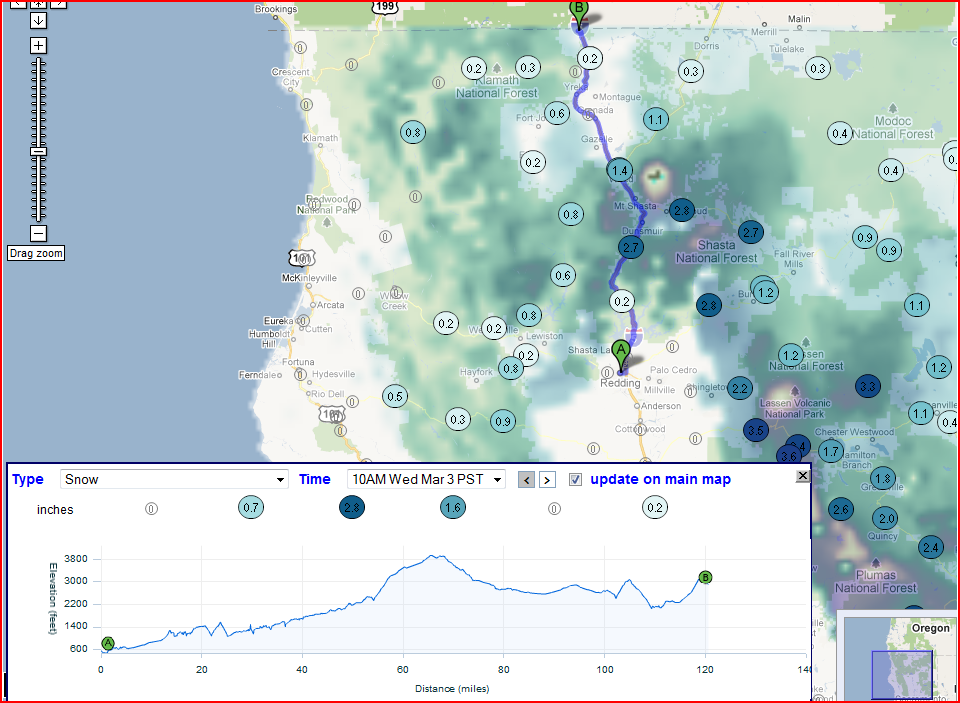Click the 1.4 snow marker on the route
The image size is (960, 703).
point(620,171)
